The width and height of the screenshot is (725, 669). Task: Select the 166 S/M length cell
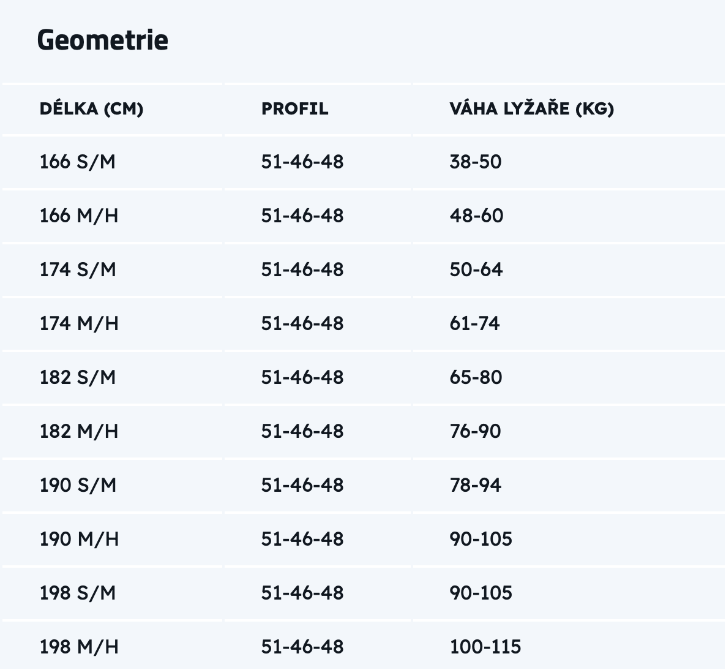(x=78, y=162)
